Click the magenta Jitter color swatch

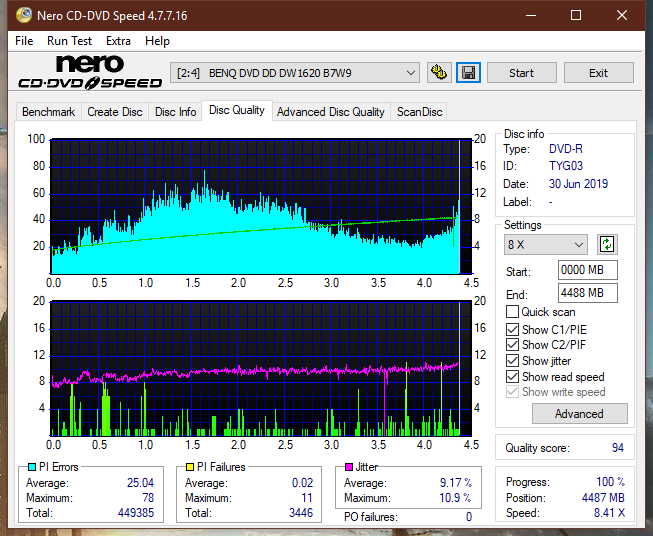pos(349,467)
